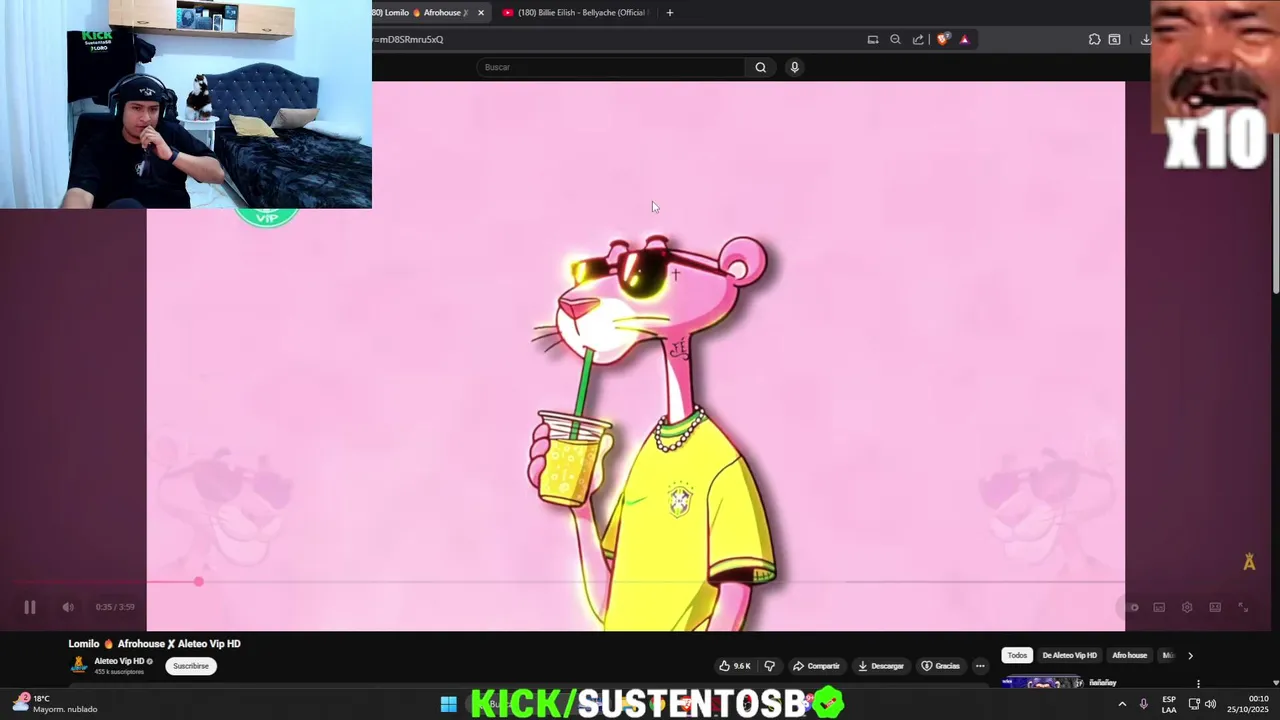Open the system volume tray icon
The width and height of the screenshot is (1280, 720).
point(1211,704)
